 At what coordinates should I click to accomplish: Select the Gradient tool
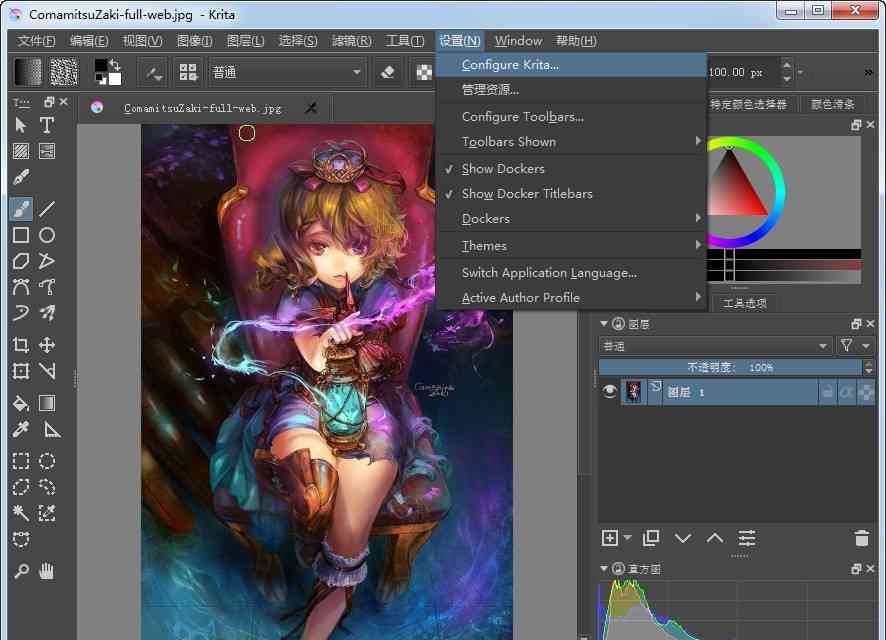[47, 403]
